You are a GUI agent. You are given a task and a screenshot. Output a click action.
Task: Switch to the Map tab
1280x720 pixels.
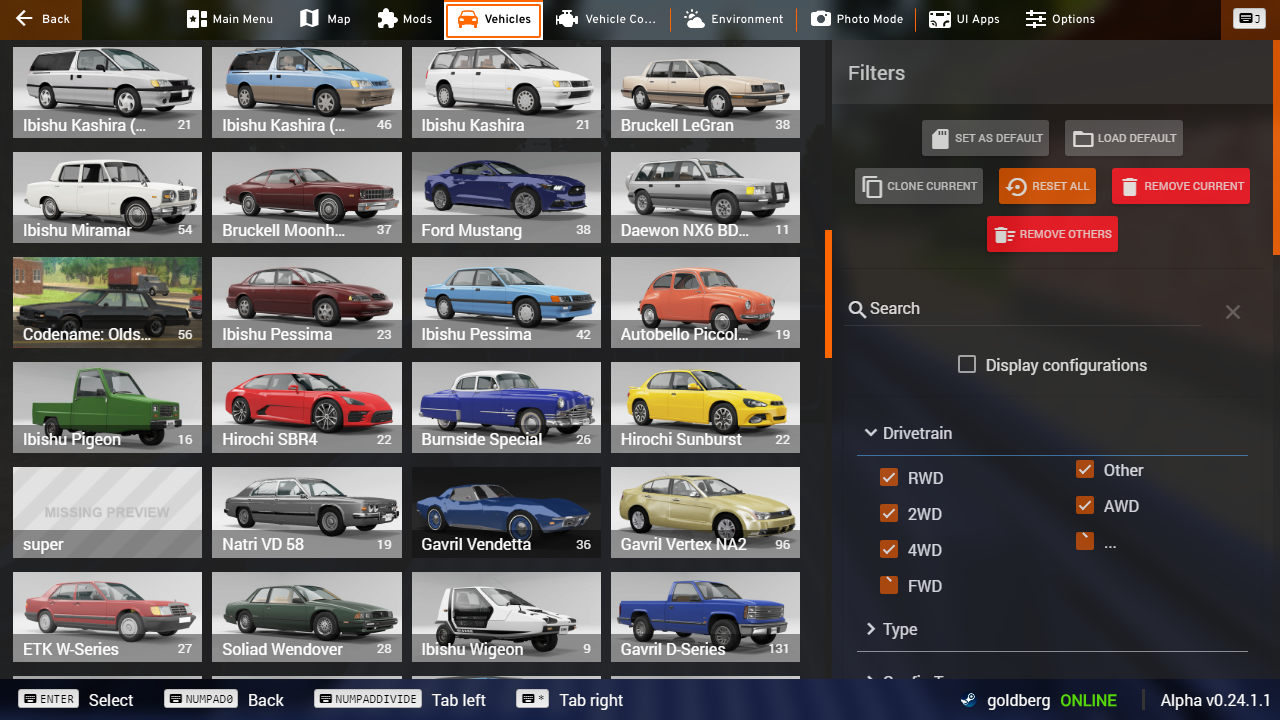click(325, 19)
